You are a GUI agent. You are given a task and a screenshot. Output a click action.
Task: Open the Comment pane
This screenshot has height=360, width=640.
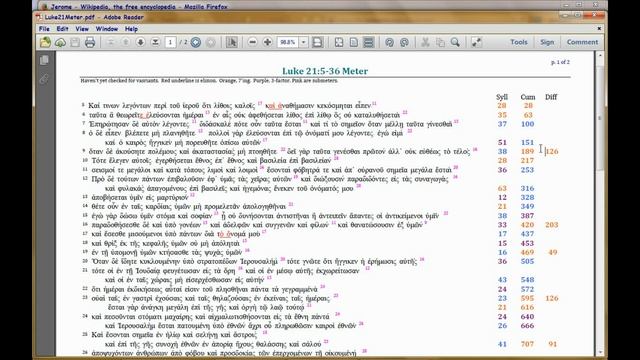[x=582, y=42]
